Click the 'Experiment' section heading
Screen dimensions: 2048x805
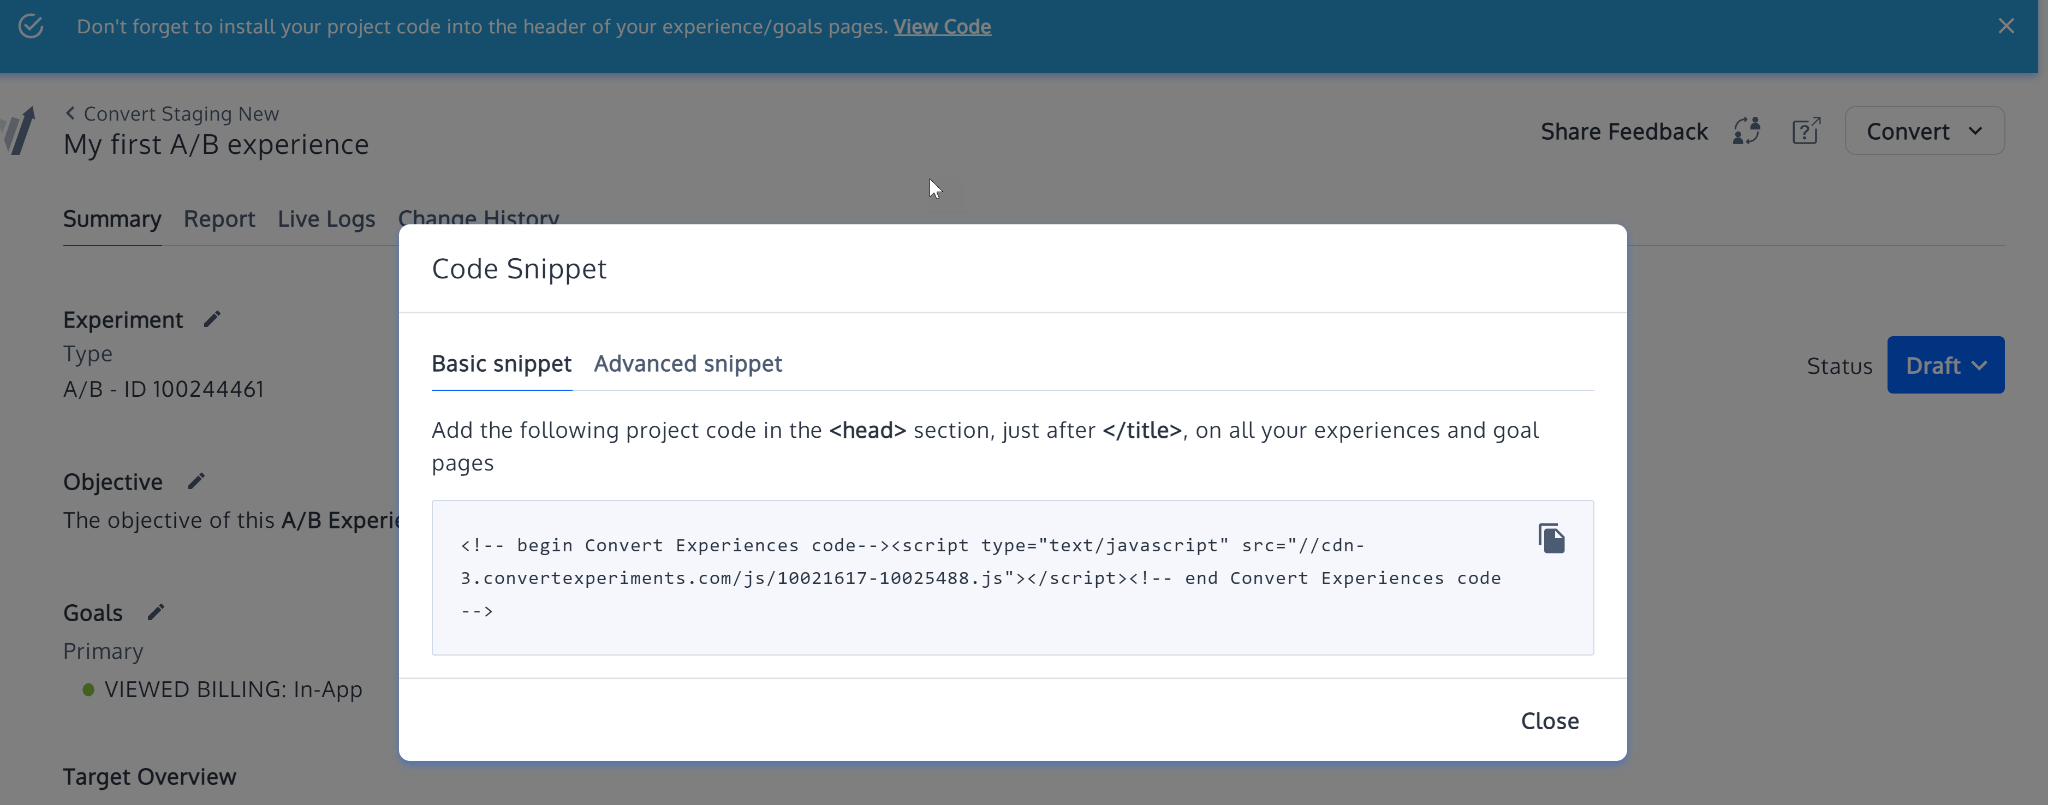click(123, 320)
